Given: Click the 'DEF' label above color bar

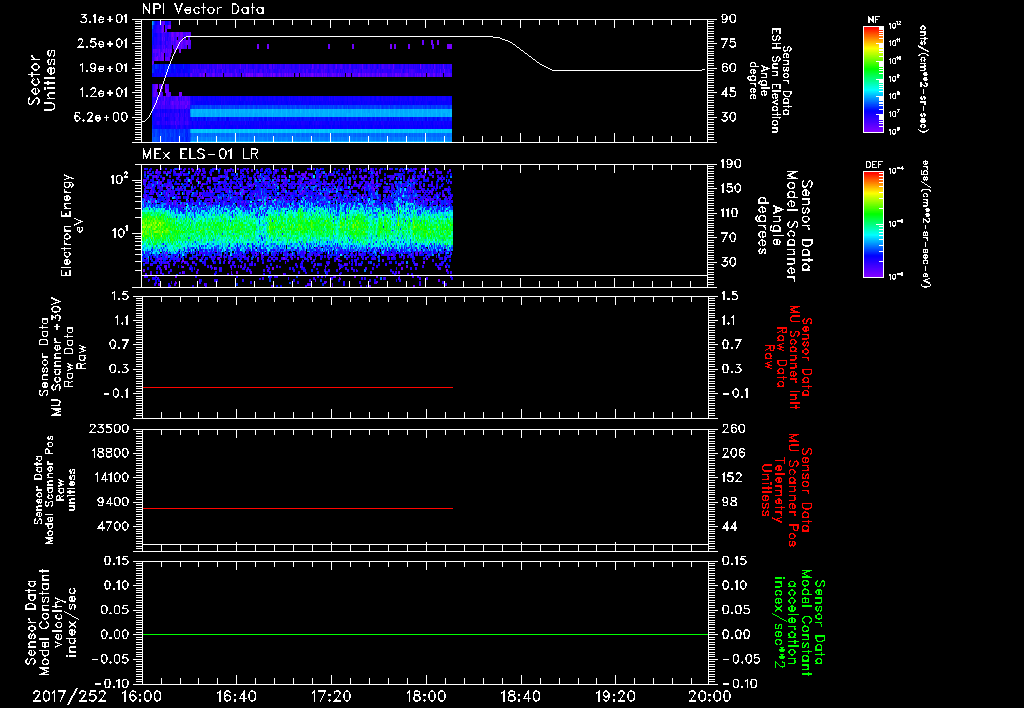Looking at the screenshot, I should point(873,165).
